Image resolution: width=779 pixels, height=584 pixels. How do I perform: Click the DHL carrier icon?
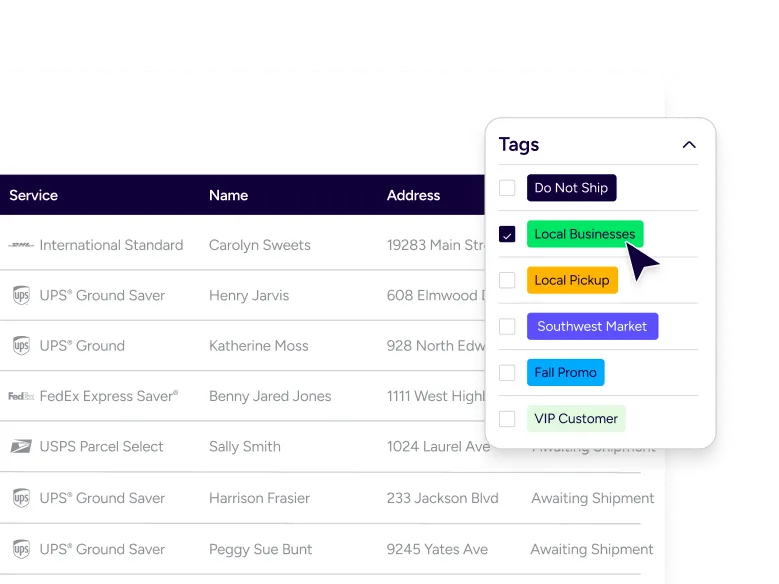click(21, 245)
